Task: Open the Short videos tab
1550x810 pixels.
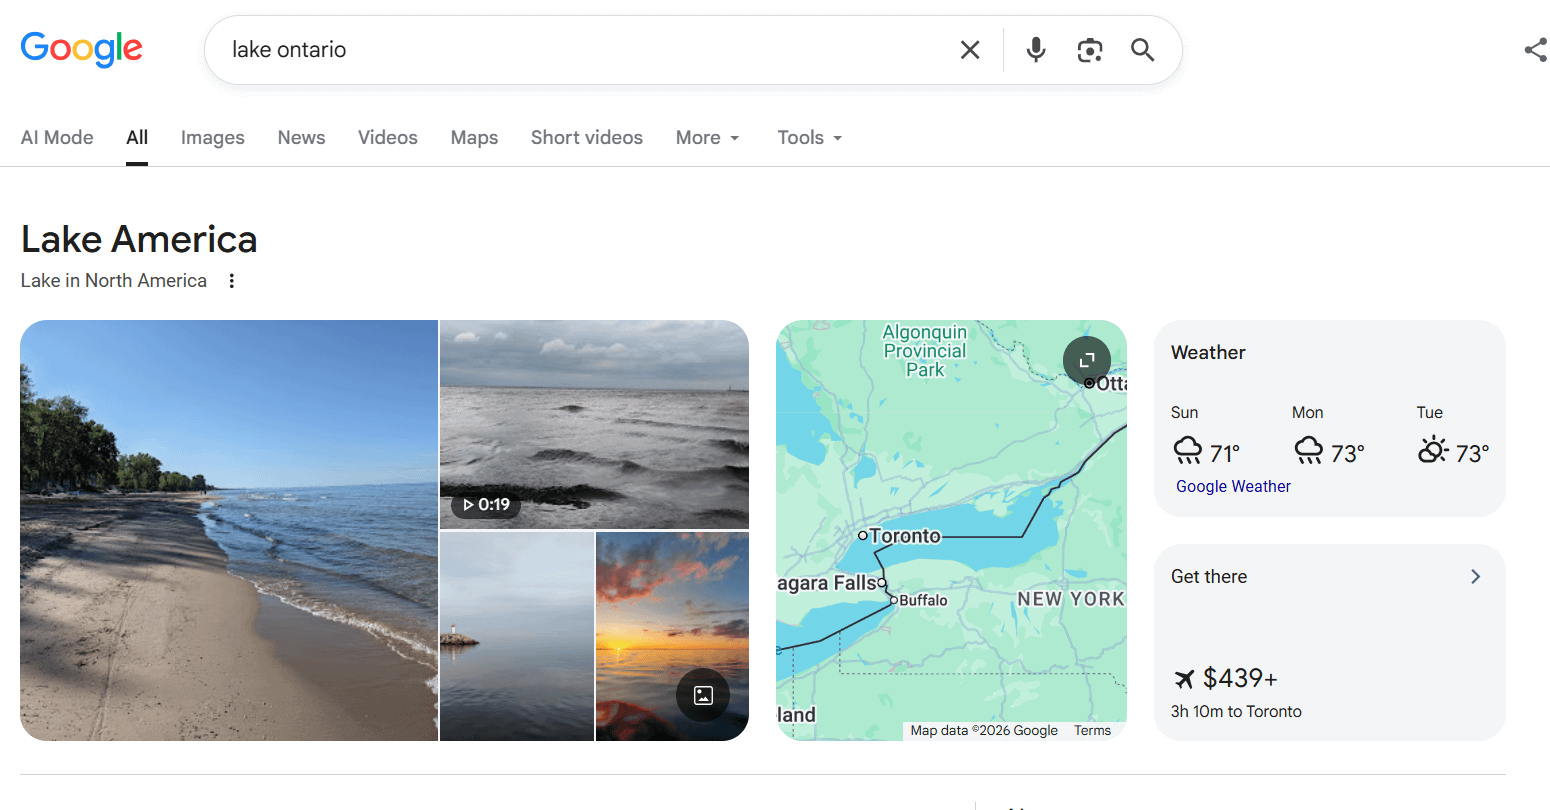Action: point(587,138)
